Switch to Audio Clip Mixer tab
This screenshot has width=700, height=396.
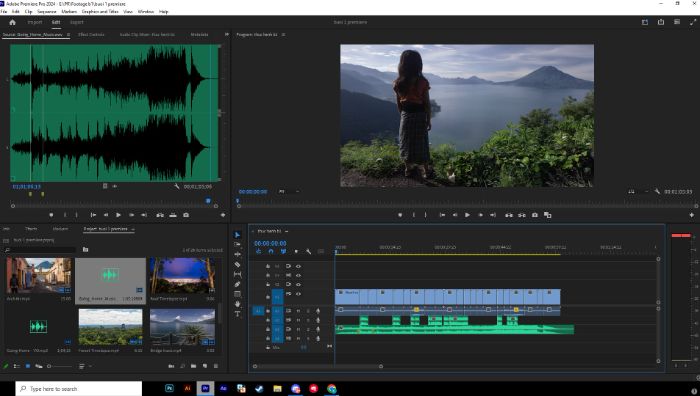pyautogui.click(x=147, y=34)
